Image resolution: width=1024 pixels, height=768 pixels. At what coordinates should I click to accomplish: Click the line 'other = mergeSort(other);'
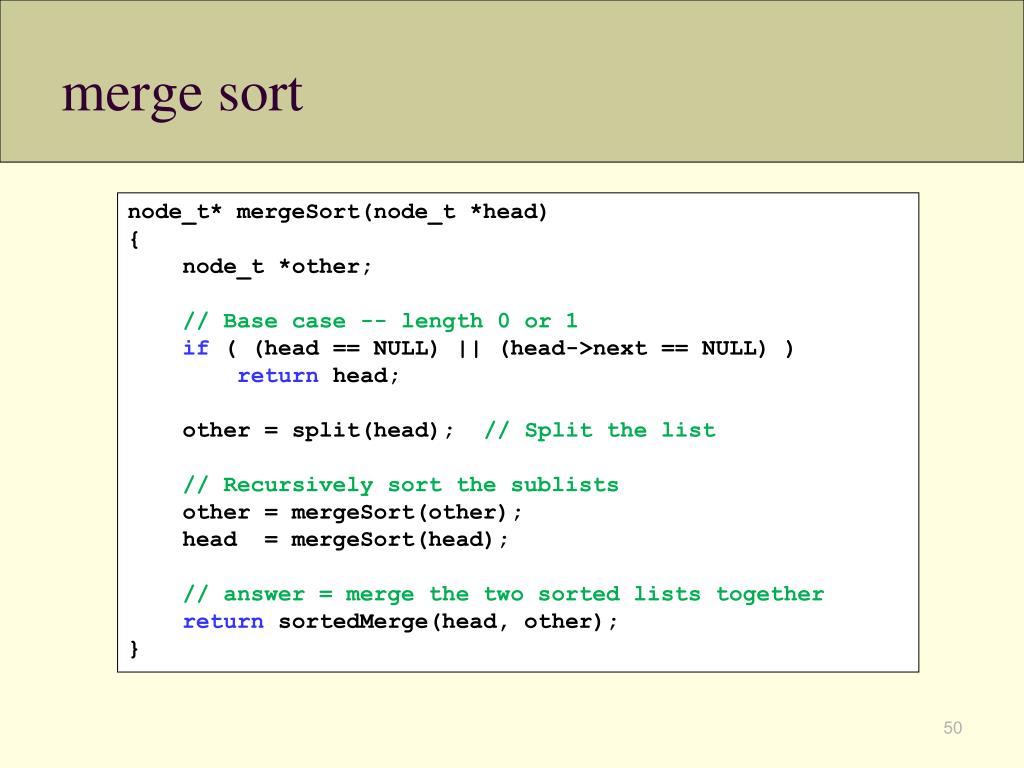point(352,513)
